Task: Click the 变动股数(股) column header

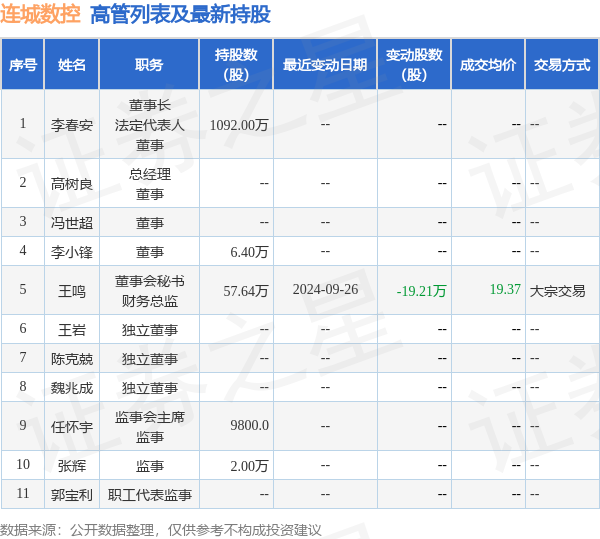Action: click(414, 65)
